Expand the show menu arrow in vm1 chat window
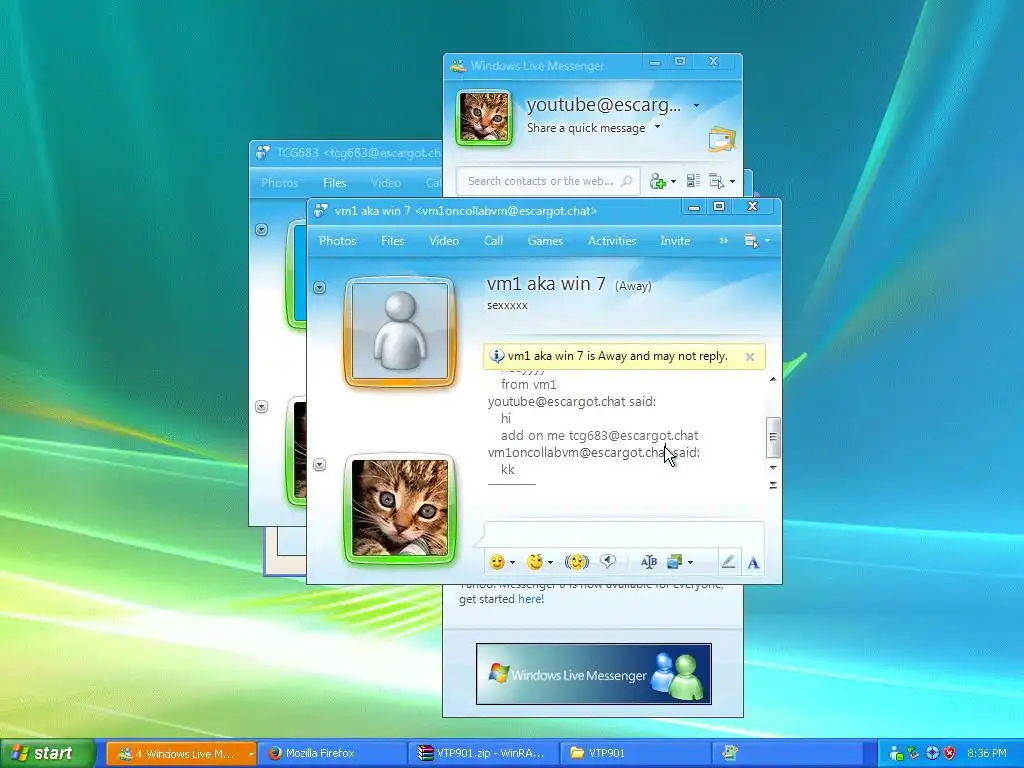Viewport: 1024px width, 768px height. pyautogui.click(x=767, y=241)
